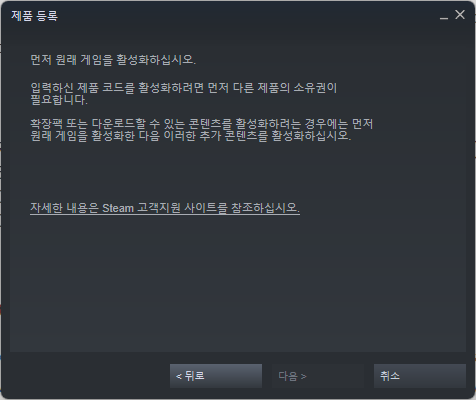Click the '>' arrow on the 다음 button
This screenshot has height=400, width=476.
click(x=303, y=377)
